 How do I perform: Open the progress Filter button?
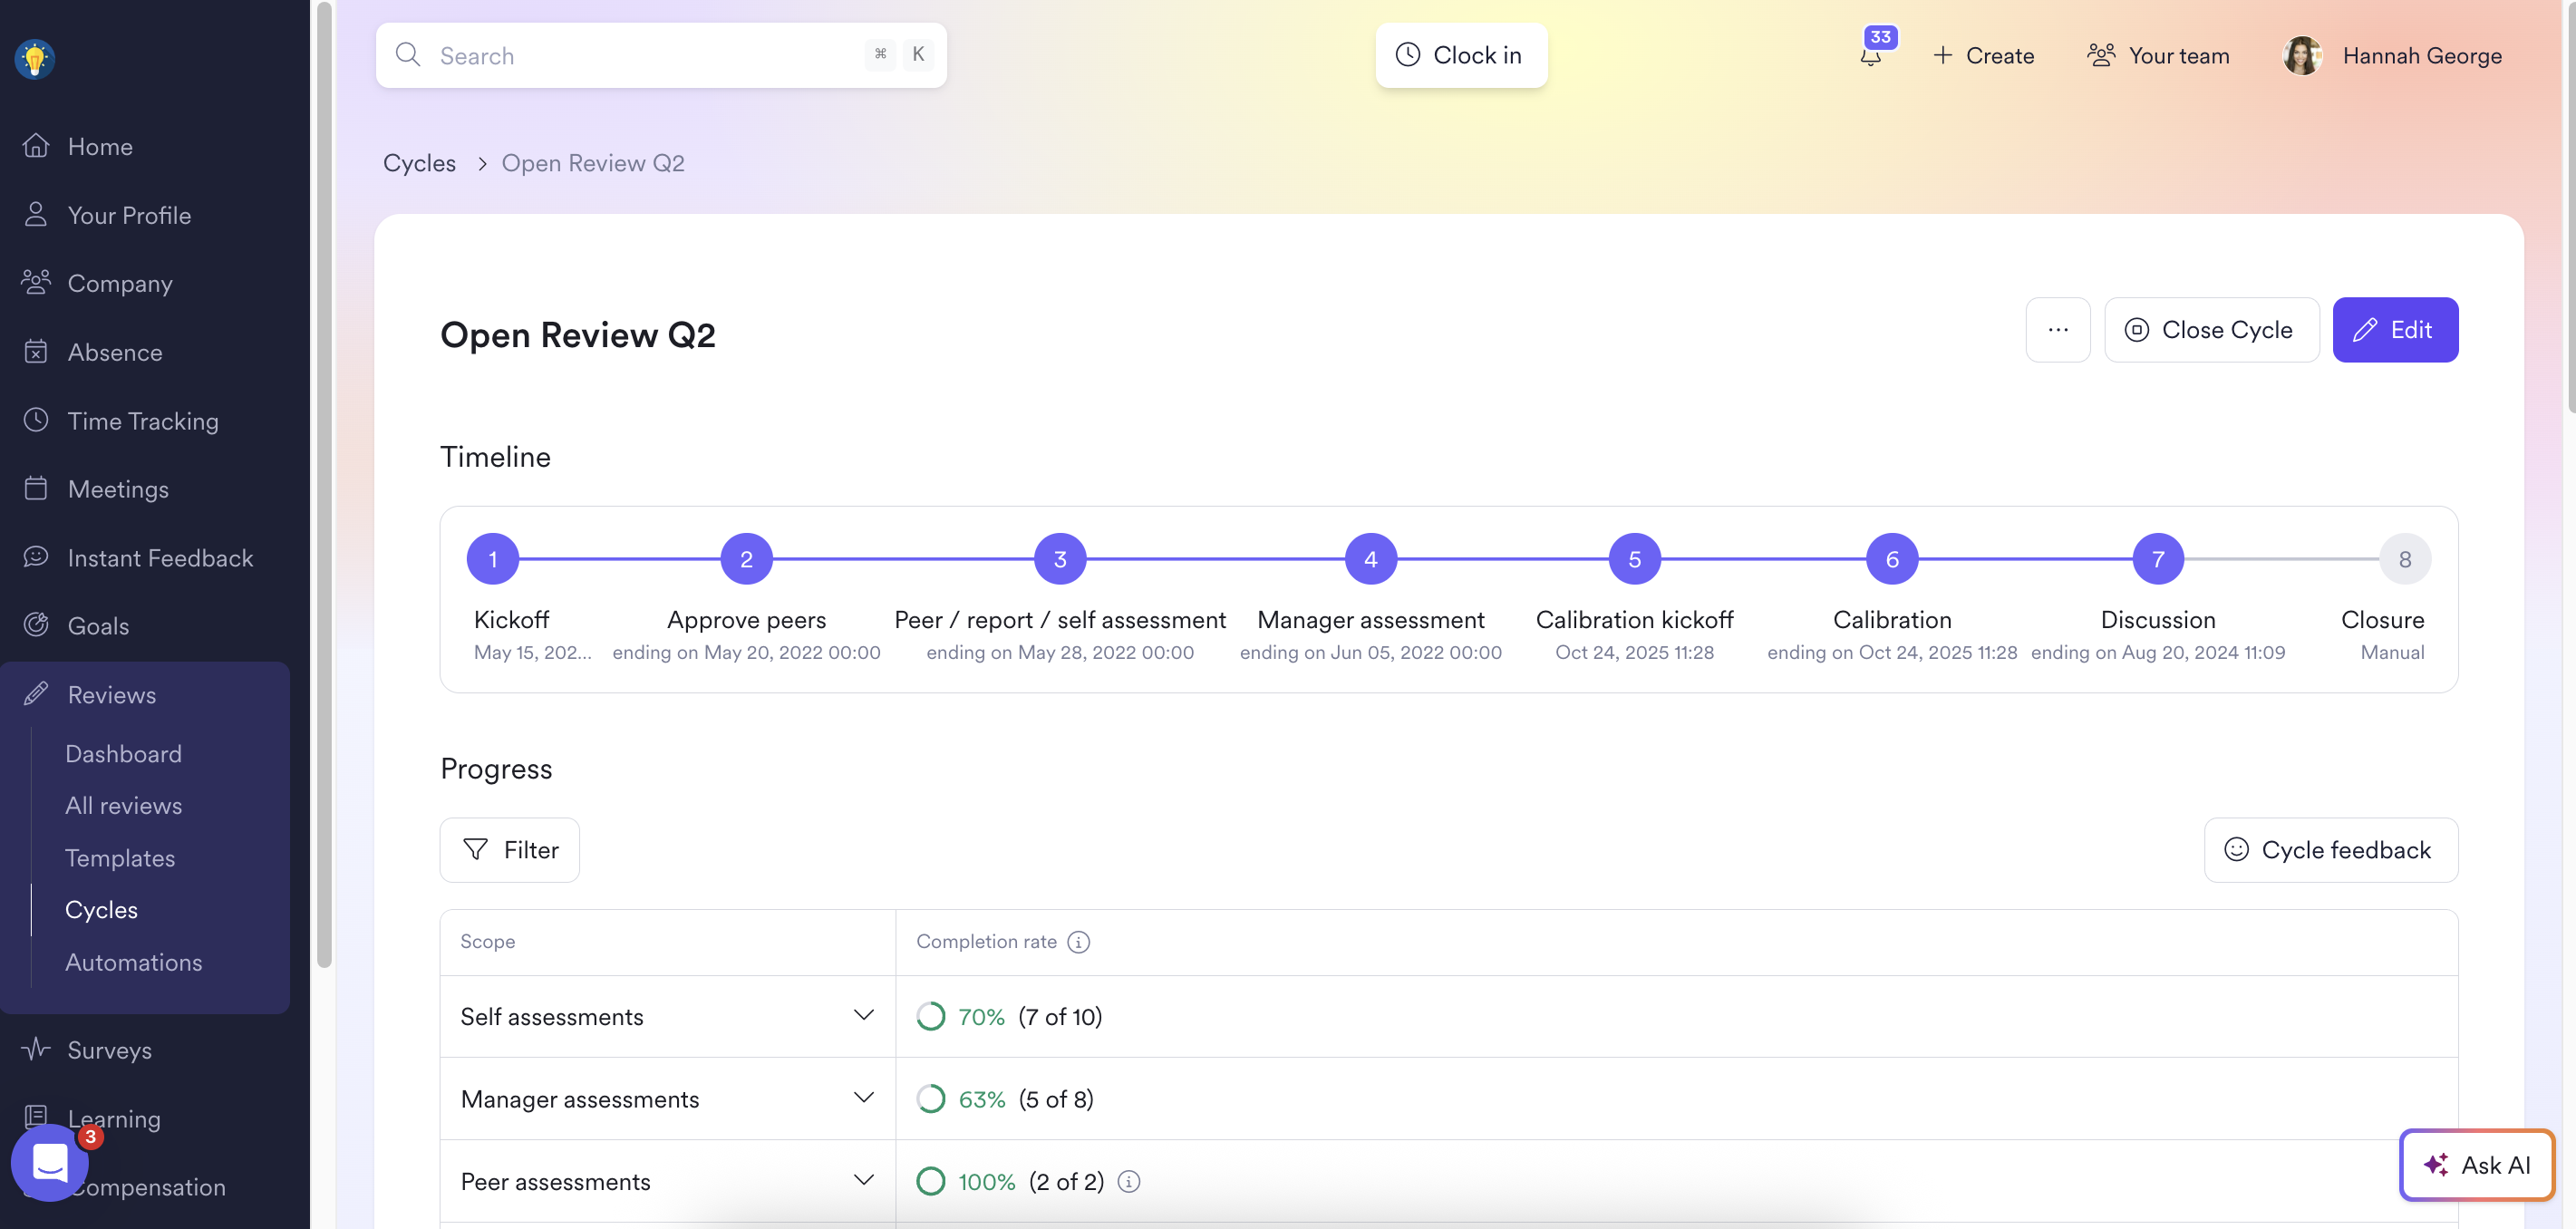510,850
